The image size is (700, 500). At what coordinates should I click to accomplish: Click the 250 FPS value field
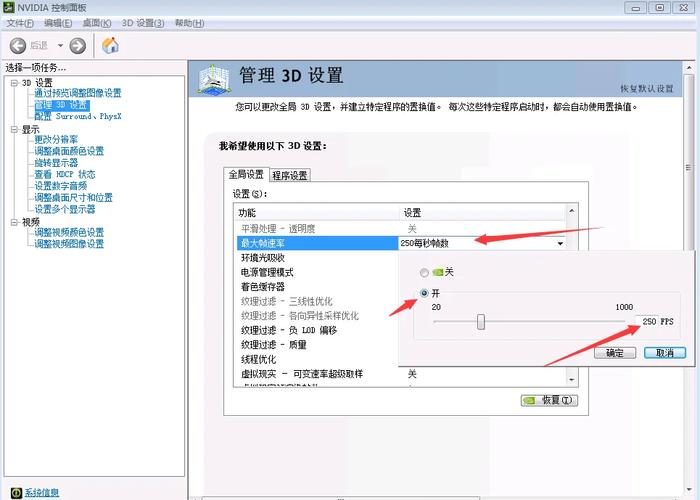(x=648, y=321)
